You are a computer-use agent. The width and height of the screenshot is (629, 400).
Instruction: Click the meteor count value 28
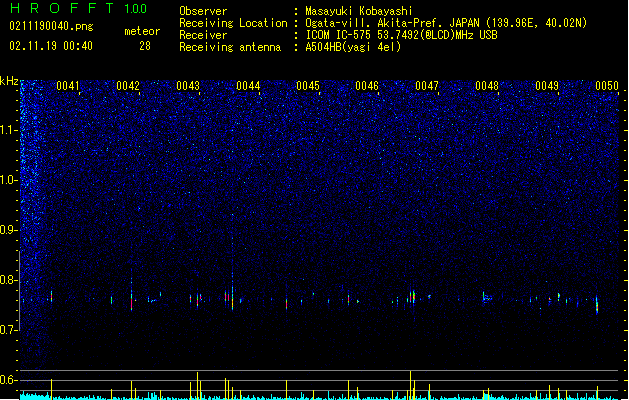(x=145, y=46)
